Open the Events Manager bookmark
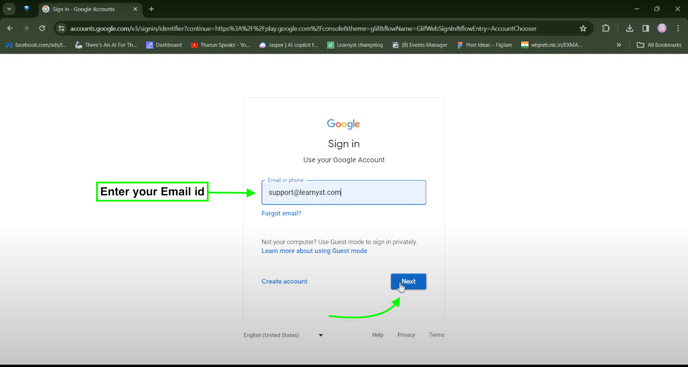The width and height of the screenshot is (688, 367). point(420,45)
